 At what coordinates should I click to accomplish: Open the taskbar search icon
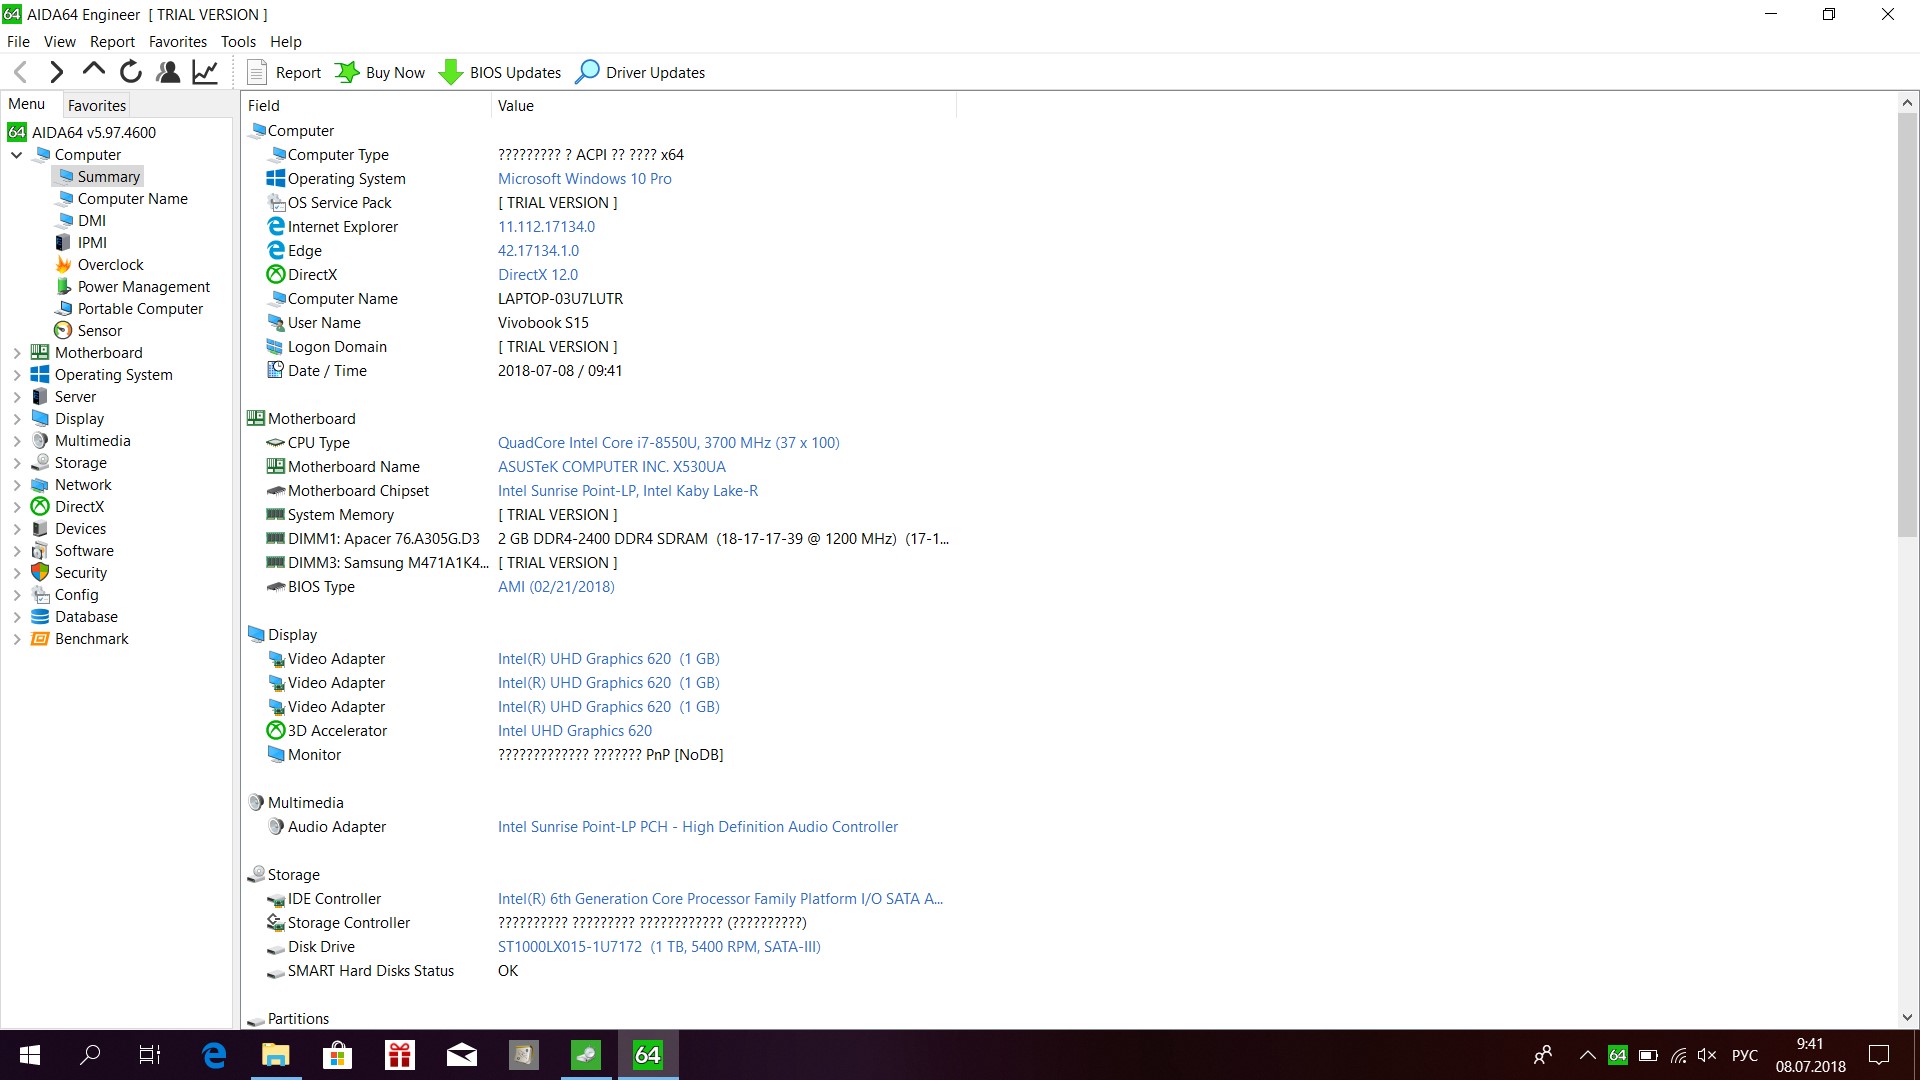click(90, 1055)
